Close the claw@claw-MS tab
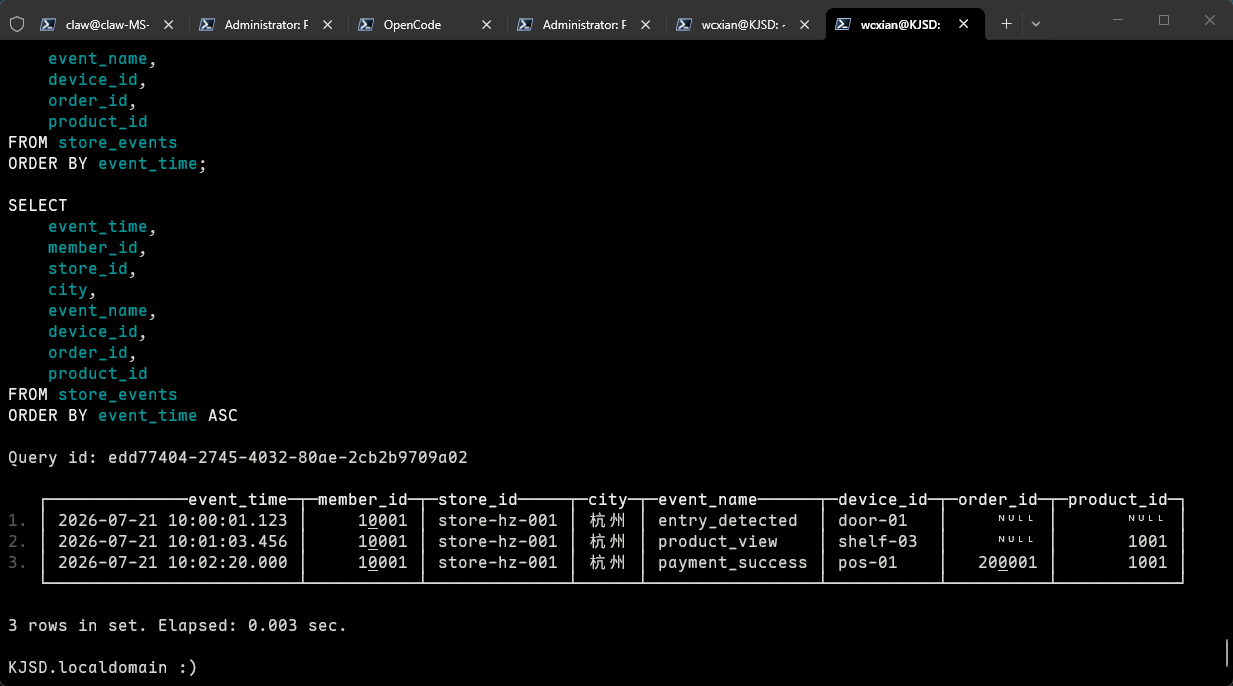This screenshot has height=686, width=1233. [169, 24]
